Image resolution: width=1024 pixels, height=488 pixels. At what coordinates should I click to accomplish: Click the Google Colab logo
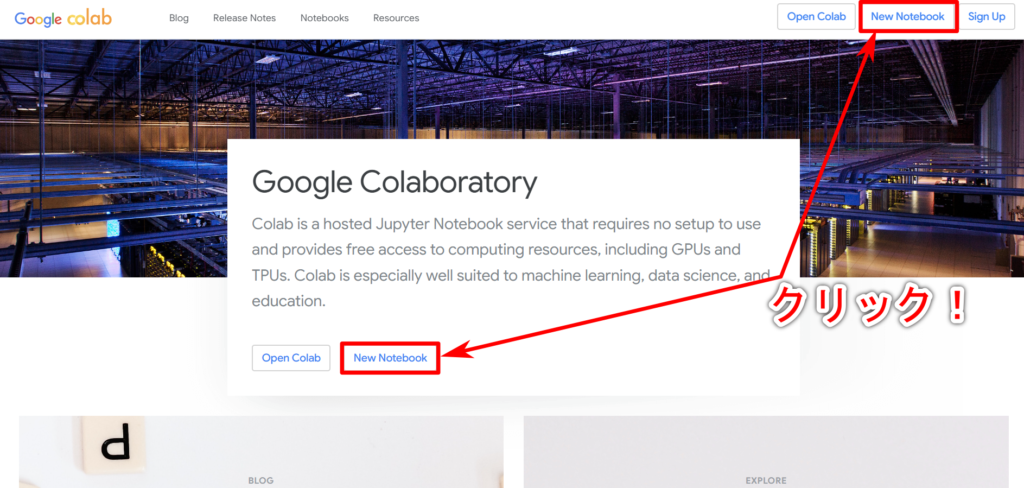63,18
